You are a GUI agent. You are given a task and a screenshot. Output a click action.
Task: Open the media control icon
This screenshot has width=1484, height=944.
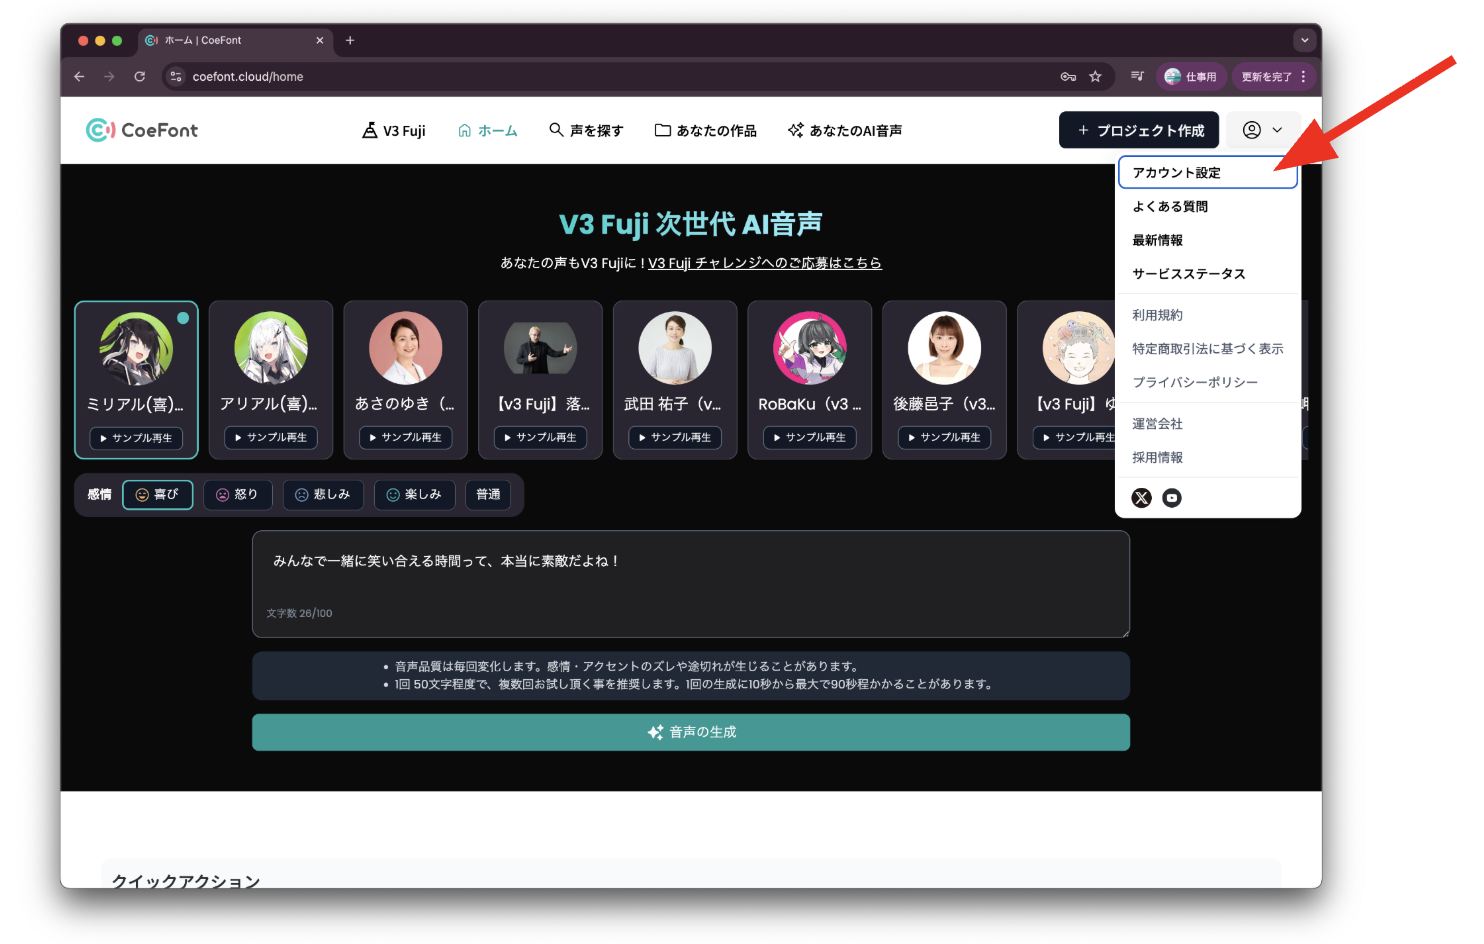[1137, 76]
